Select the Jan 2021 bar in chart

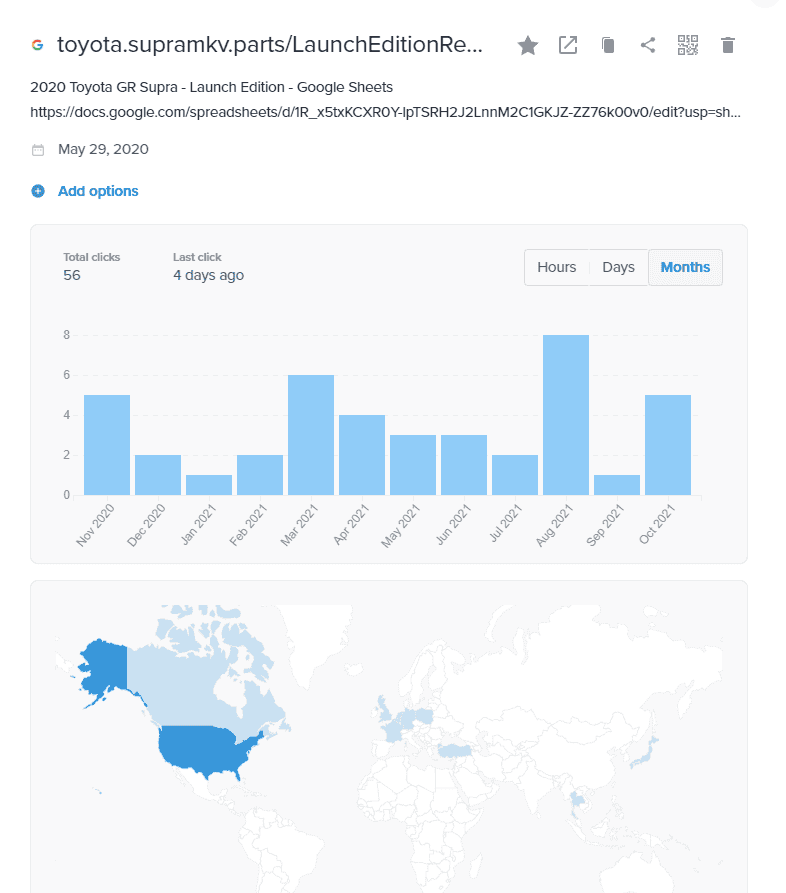click(x=209, y=485)
